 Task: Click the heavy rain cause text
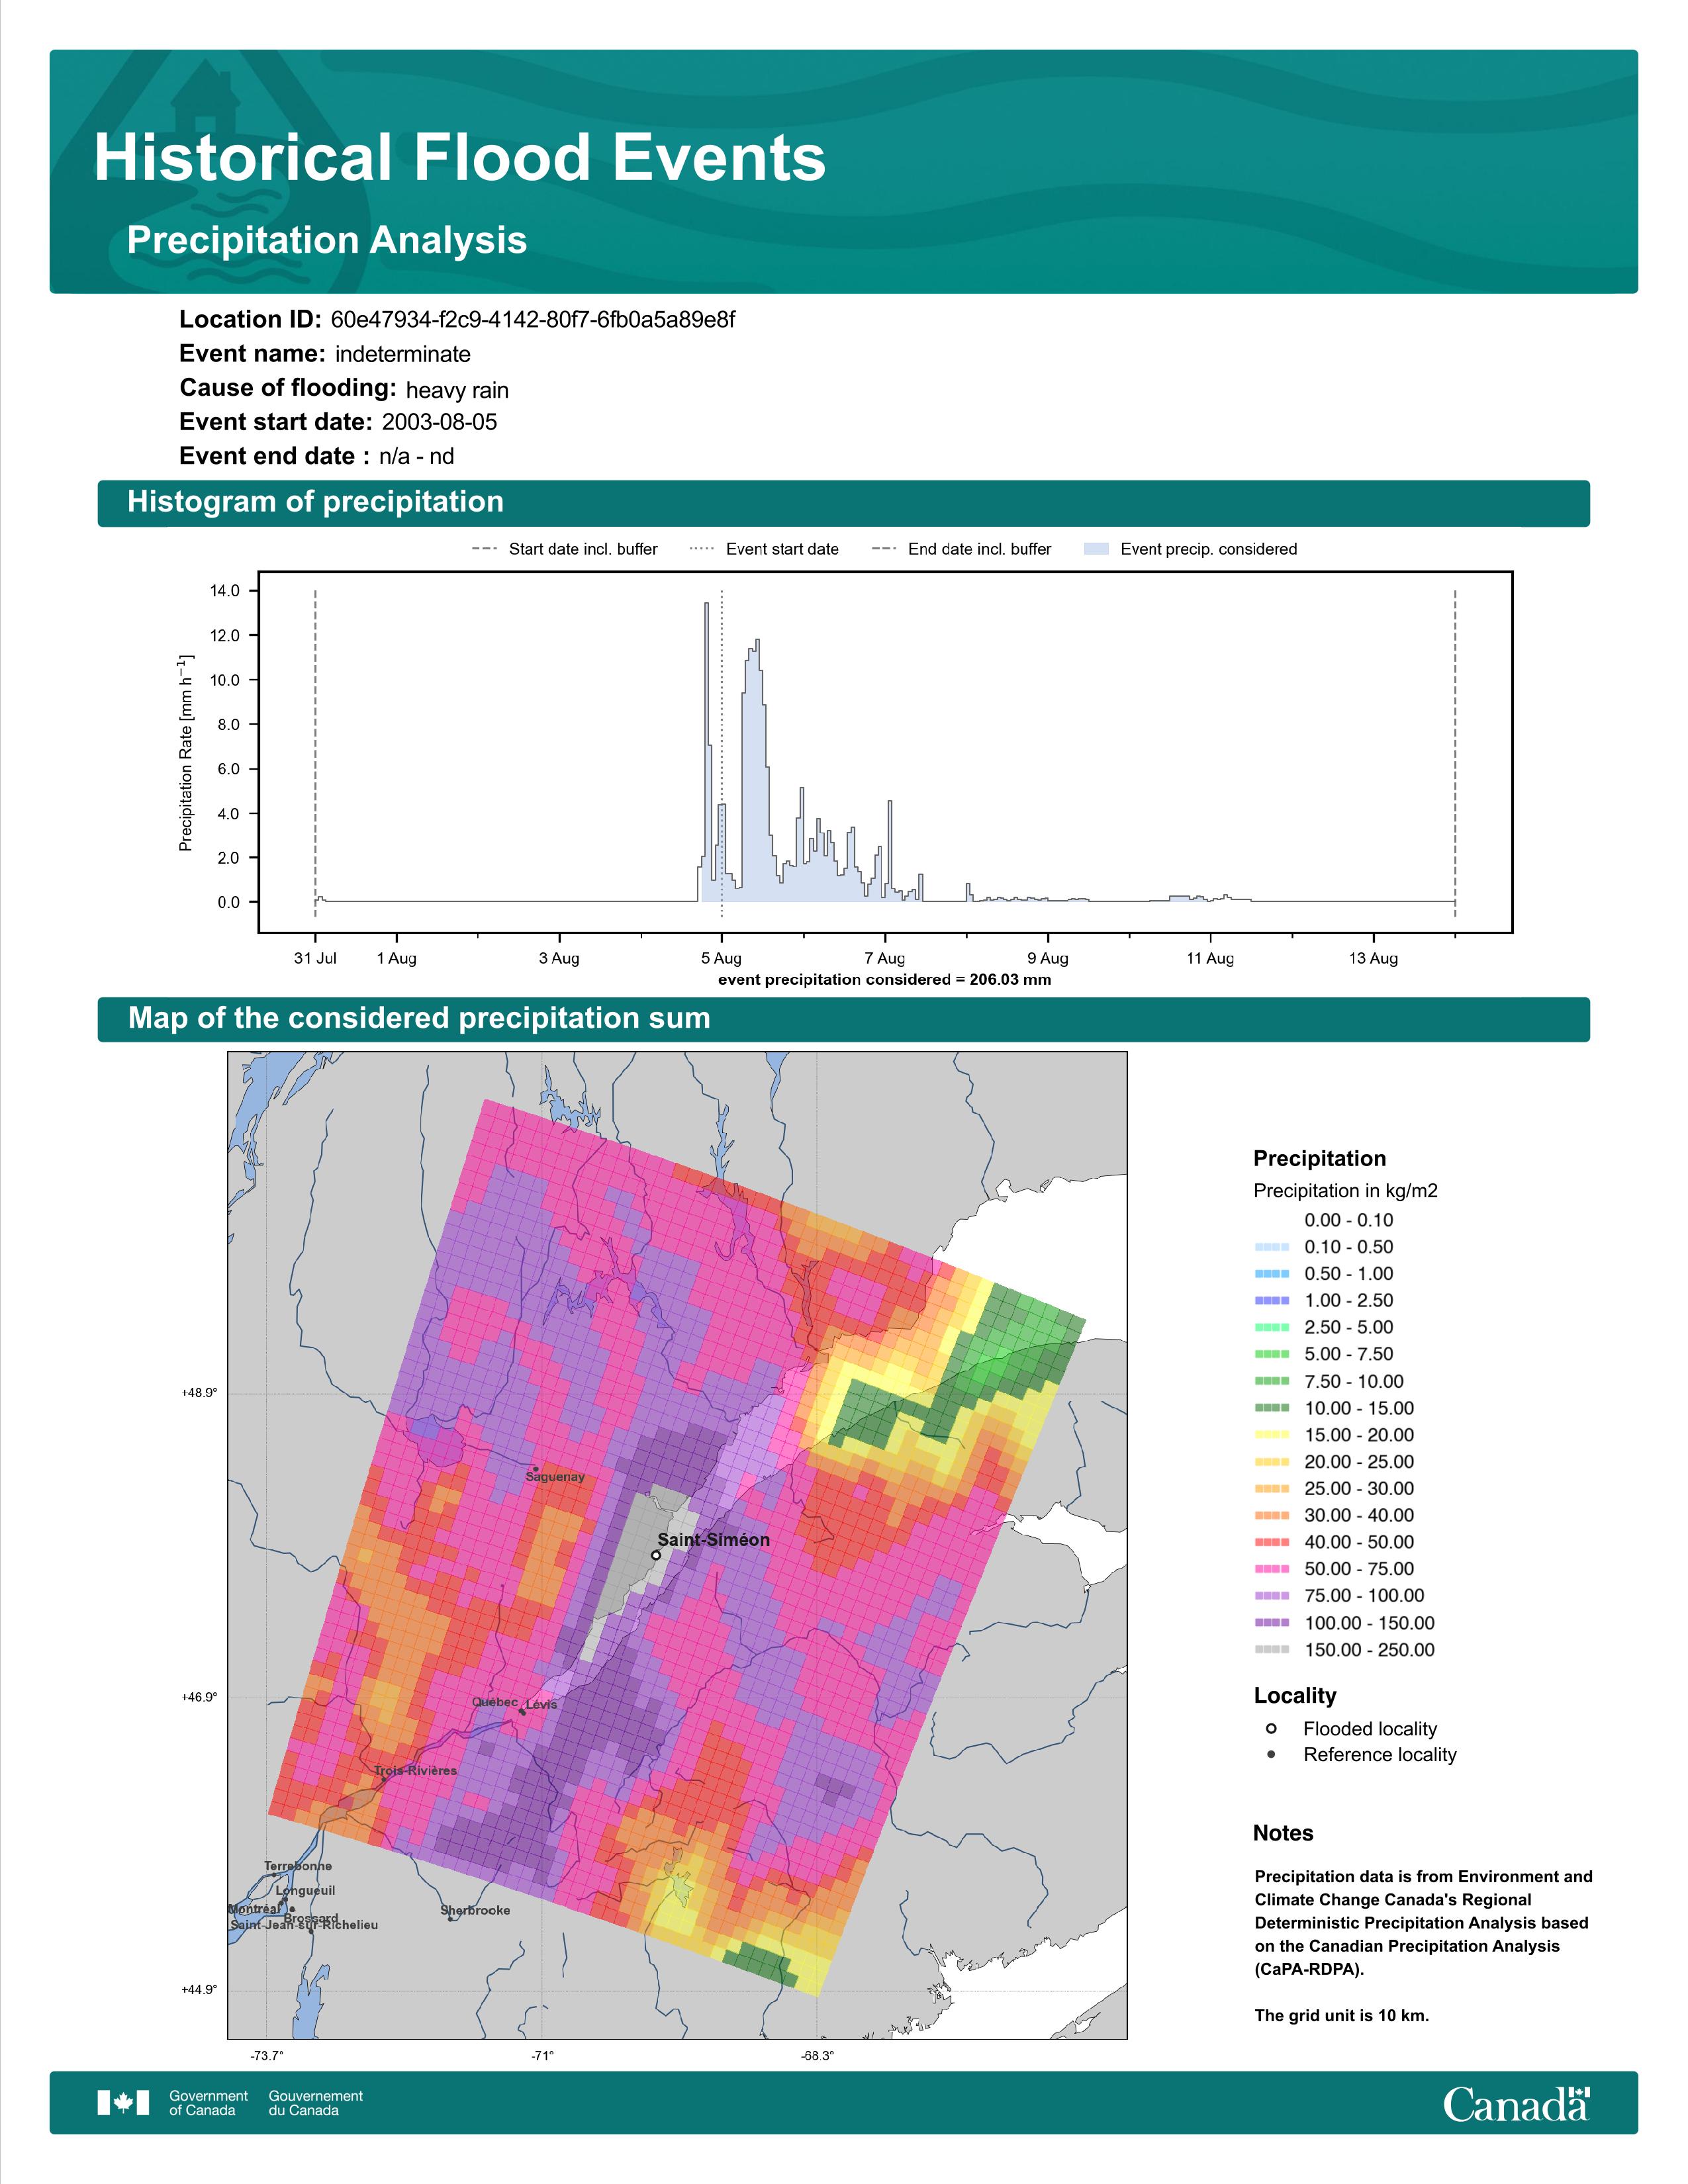[x=457, y=390]
